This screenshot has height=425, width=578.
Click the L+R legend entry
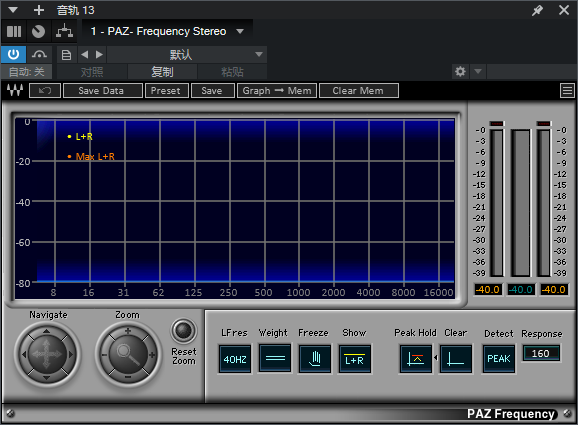click(80, 137)
